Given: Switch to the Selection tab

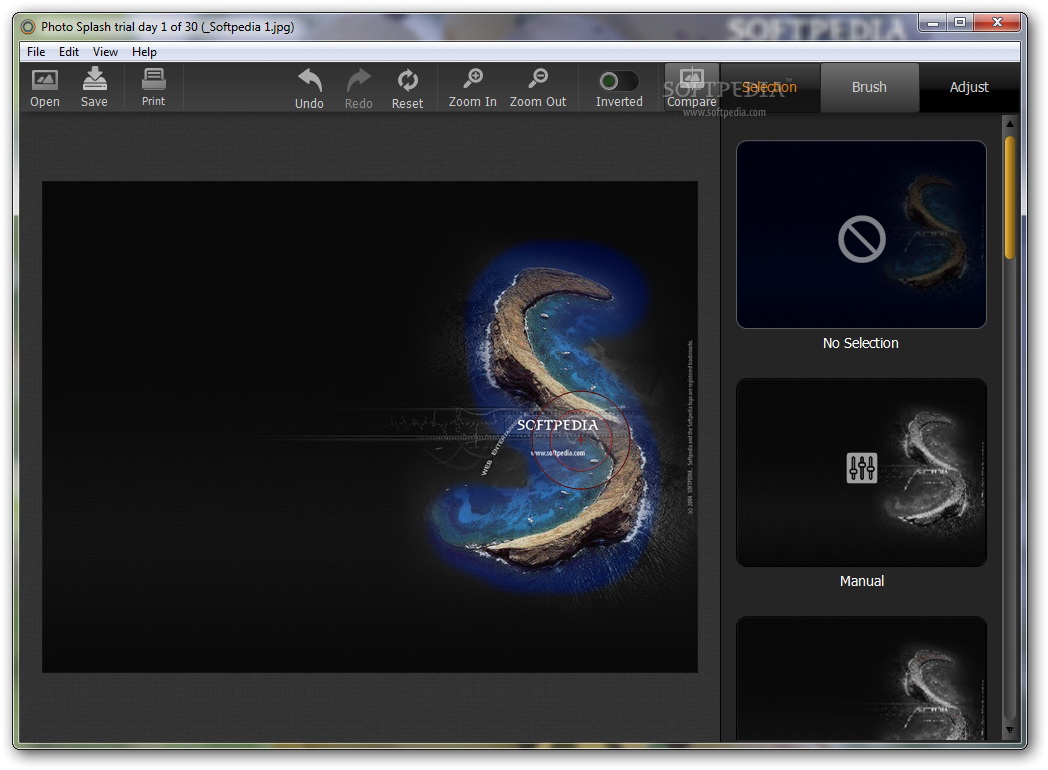Looking at the screenshot, I should tap(769, 87).
